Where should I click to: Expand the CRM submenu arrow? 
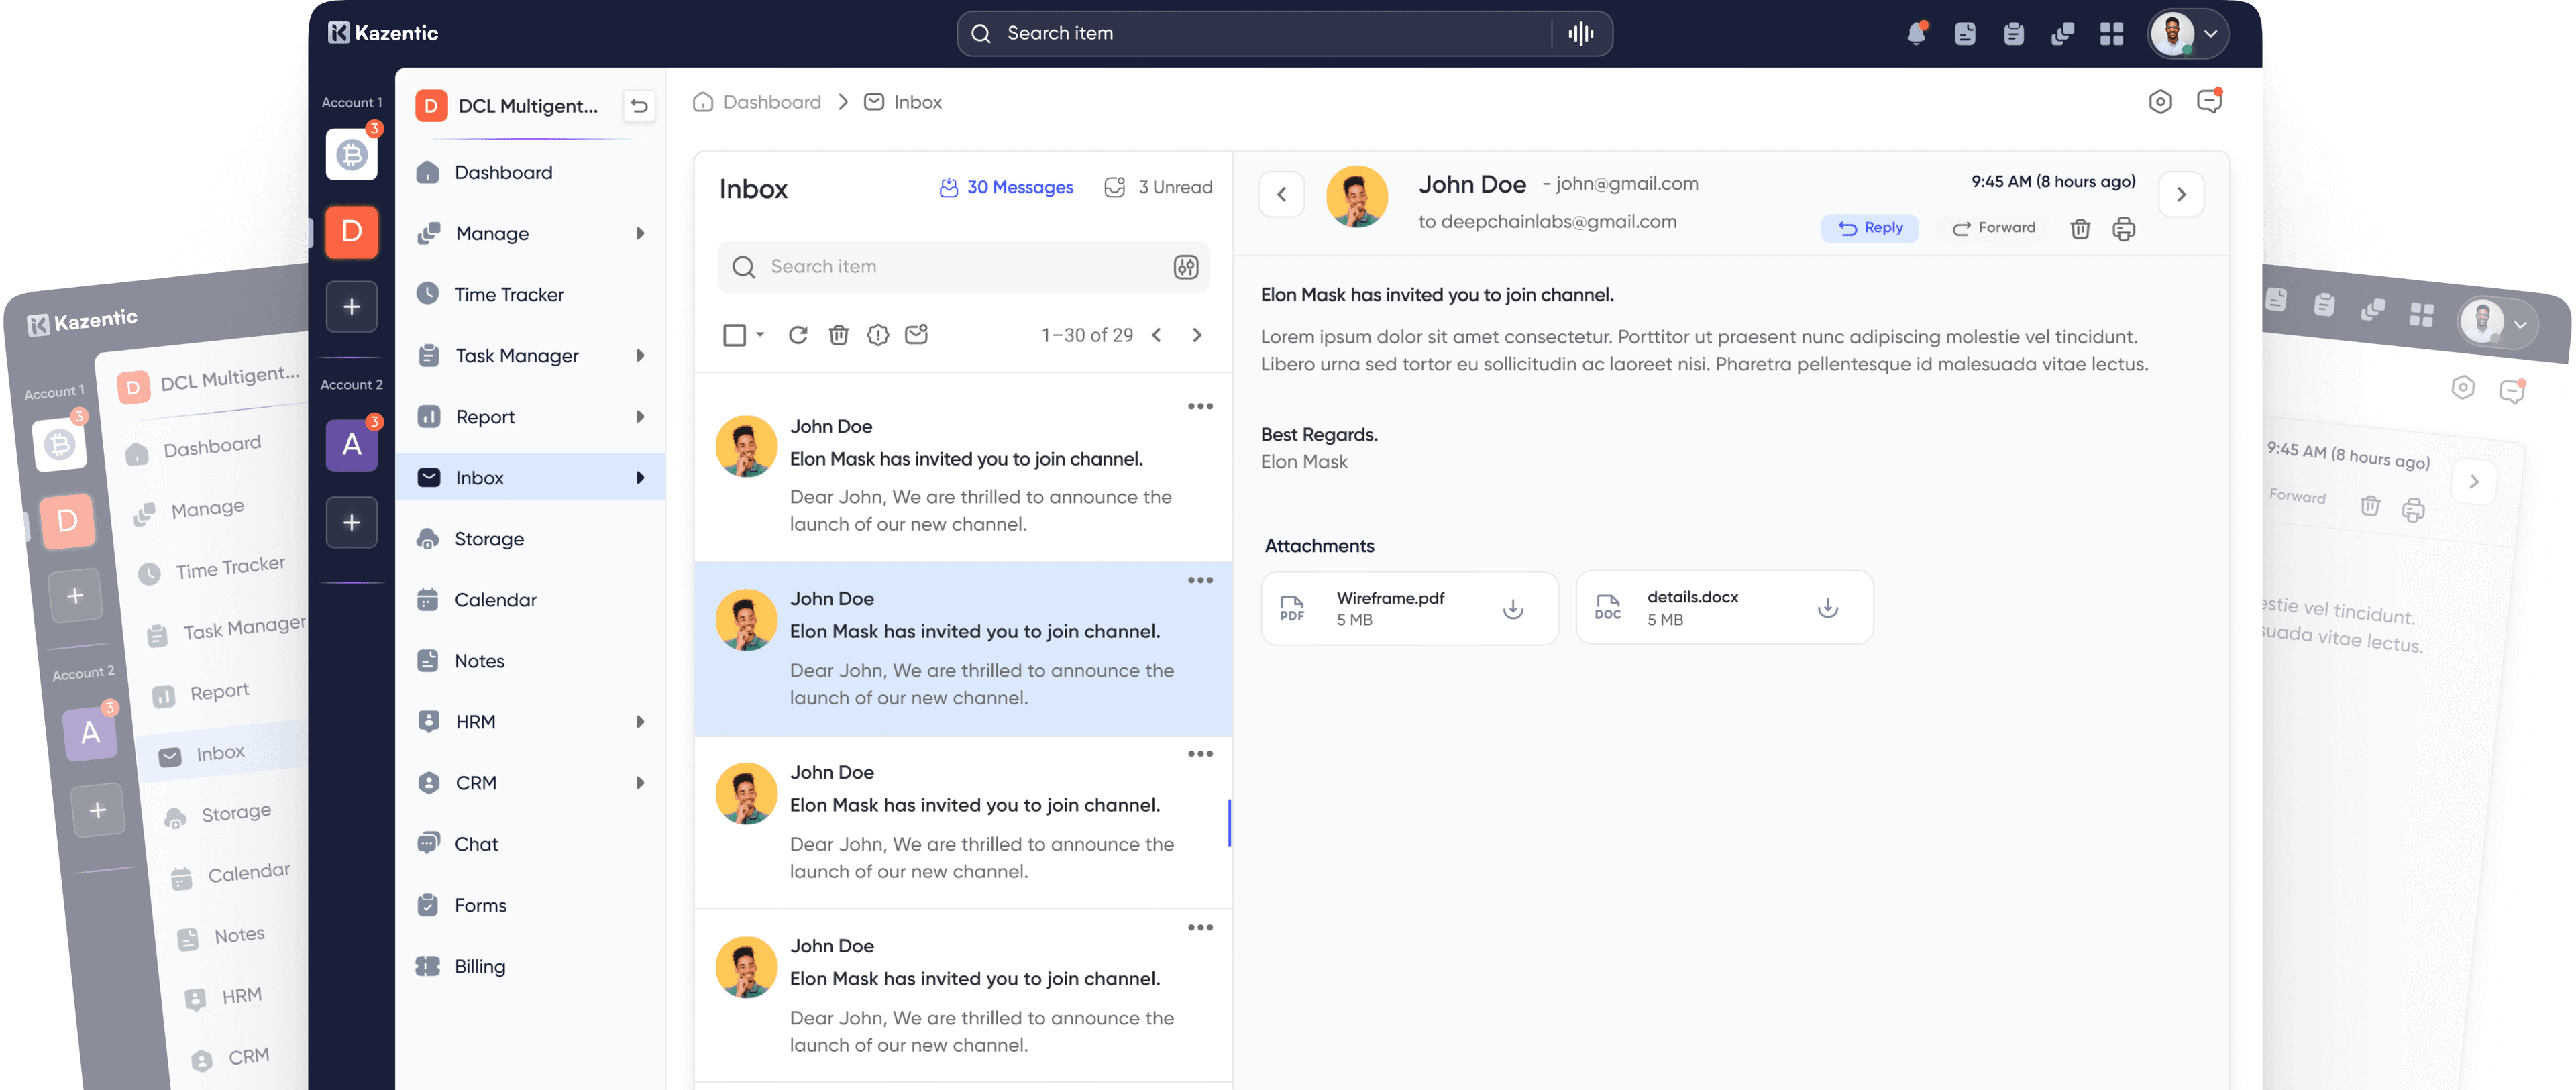tap(640, 782)
